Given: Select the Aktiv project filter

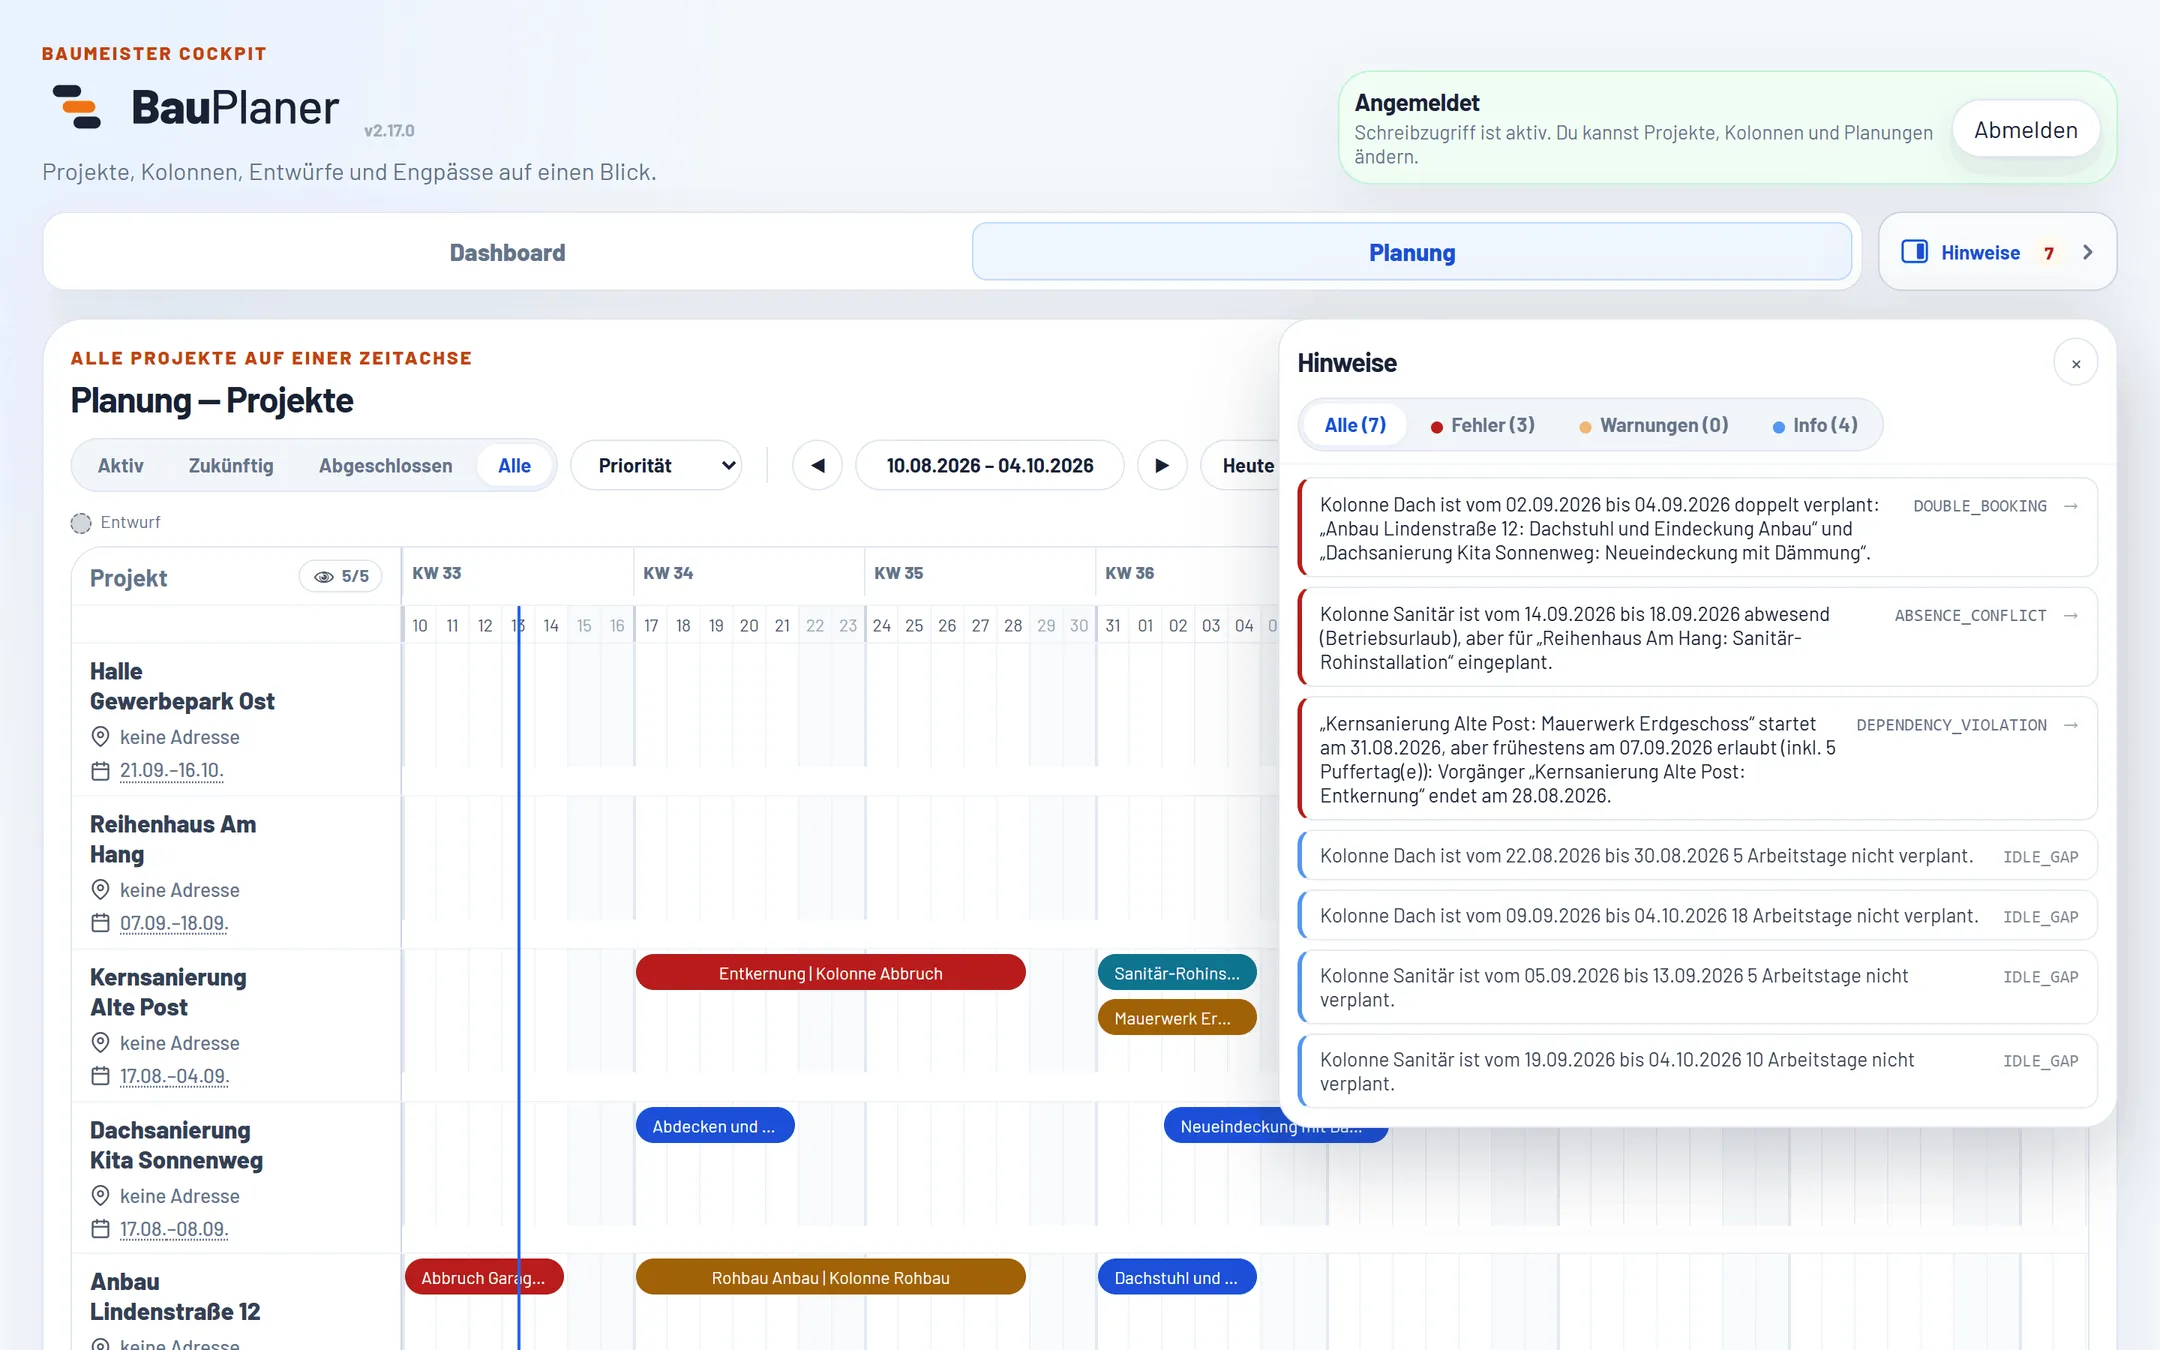Looking at the screenshot, I should [x=121, y=465].
